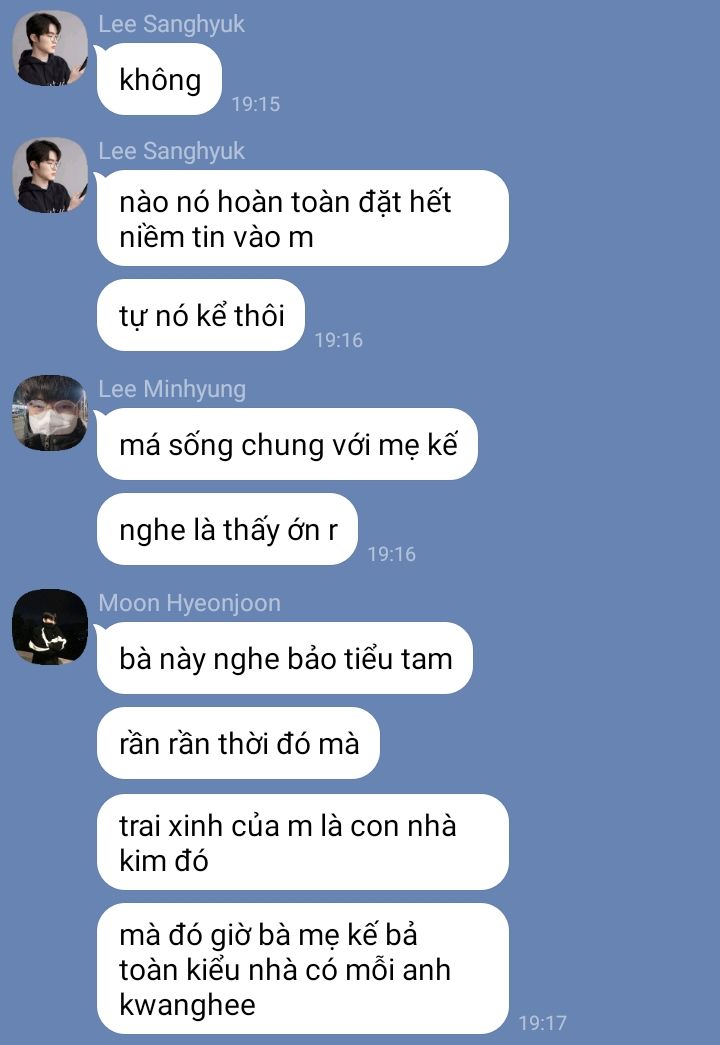Click the 19:17 timestamp

[543, 1022]
